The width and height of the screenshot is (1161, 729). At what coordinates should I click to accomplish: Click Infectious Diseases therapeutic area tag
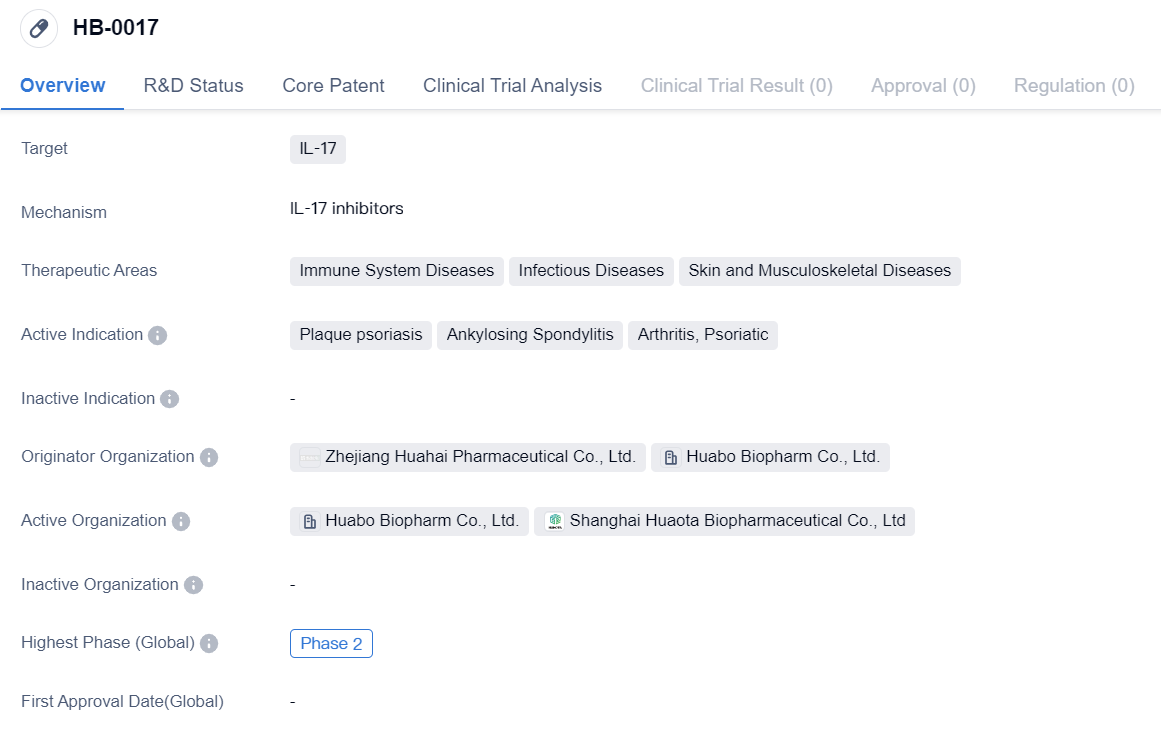click(591, 271)
